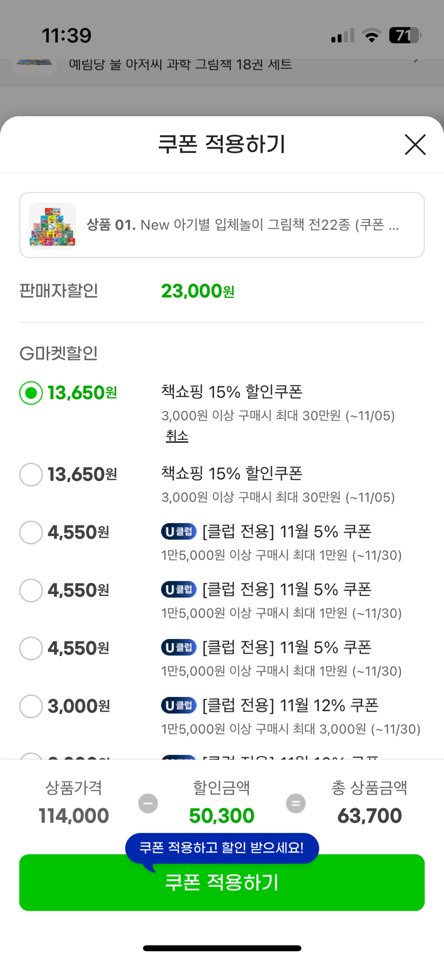444x961 pixels.
Task: Tap the battery indicator in the status bar
Action: tap(405, 36)
